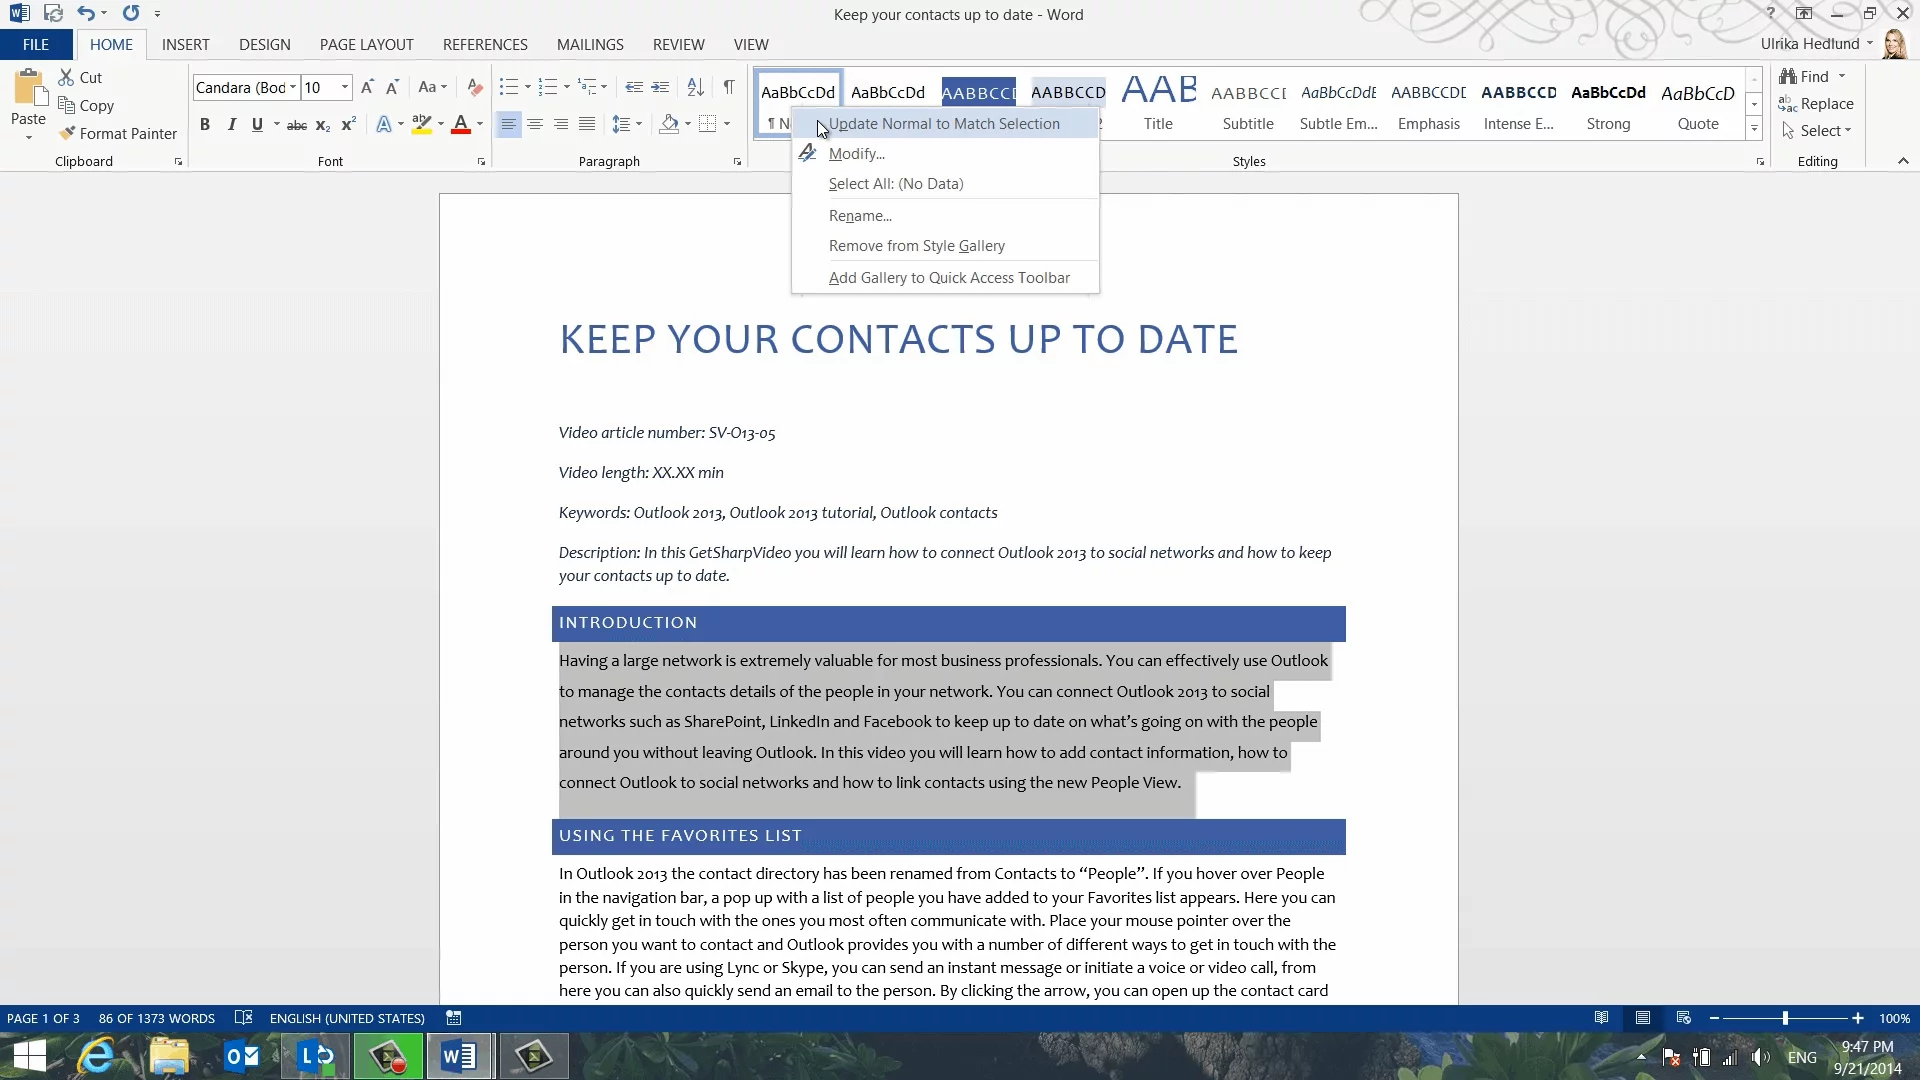
Task: Expand the Styles gallery More arrow
Action: click(1754, 128)
